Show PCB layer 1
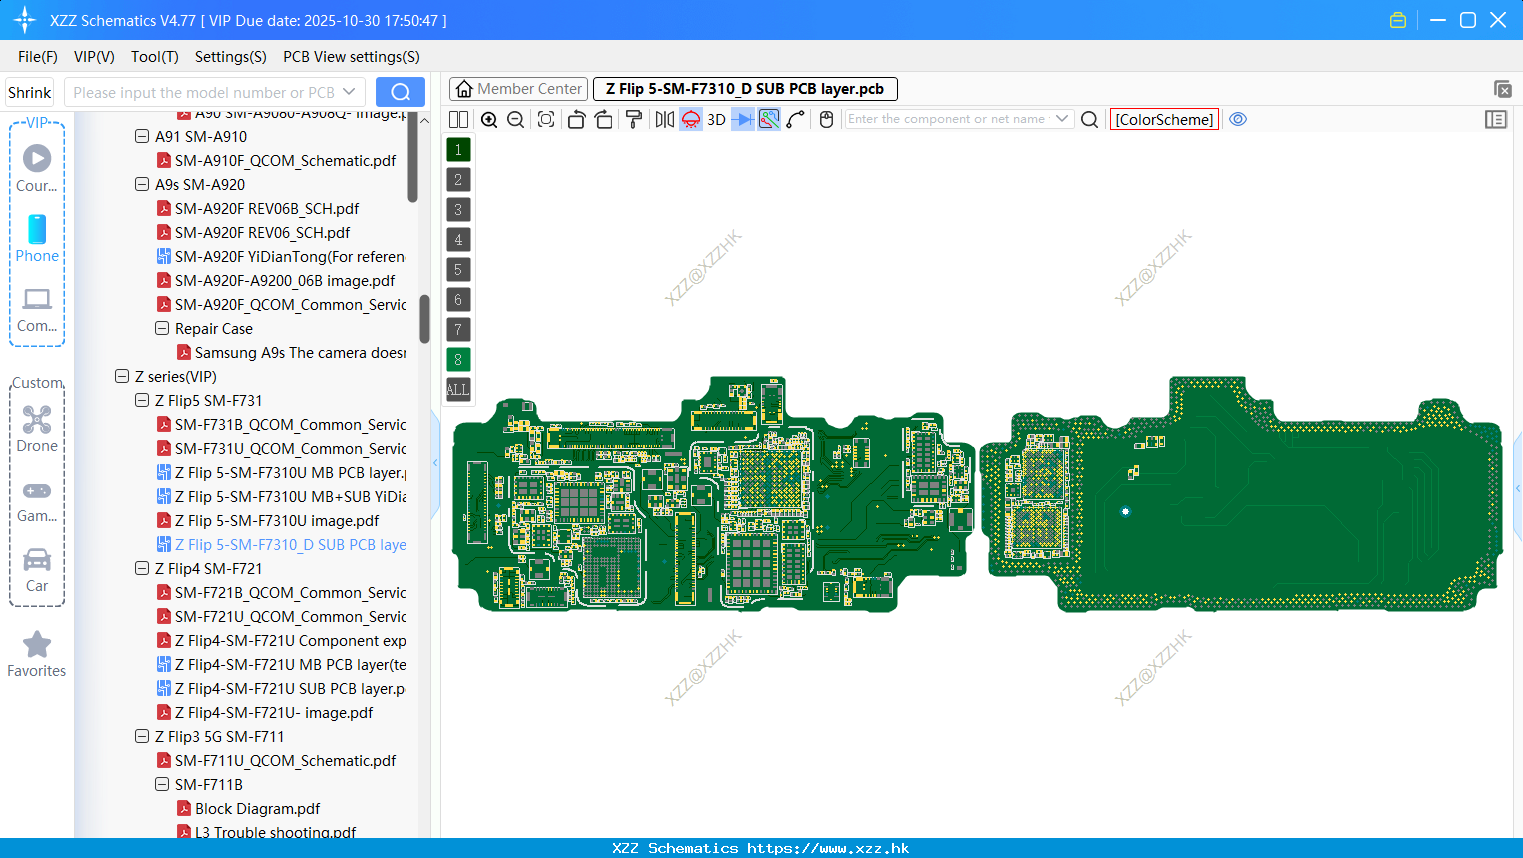The height and width of the screenshot is (858, 1523). (x=458, y=149)
